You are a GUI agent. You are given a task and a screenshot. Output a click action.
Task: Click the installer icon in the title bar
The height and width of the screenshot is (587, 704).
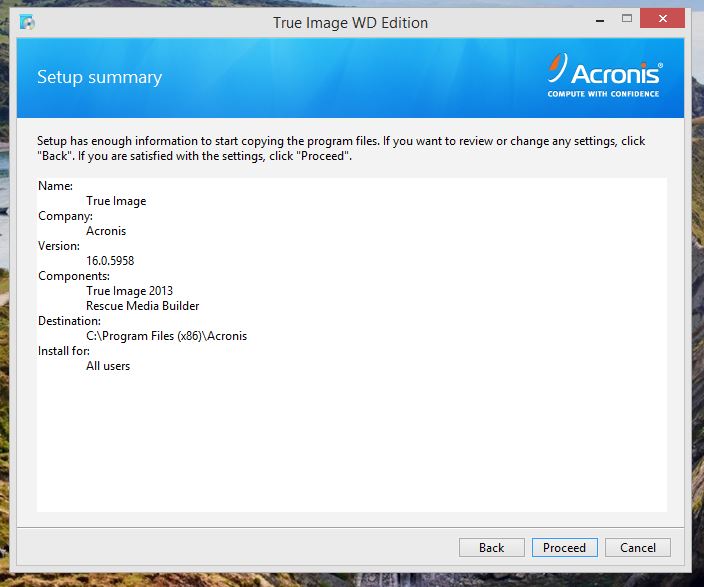click(x=27, y=21)
